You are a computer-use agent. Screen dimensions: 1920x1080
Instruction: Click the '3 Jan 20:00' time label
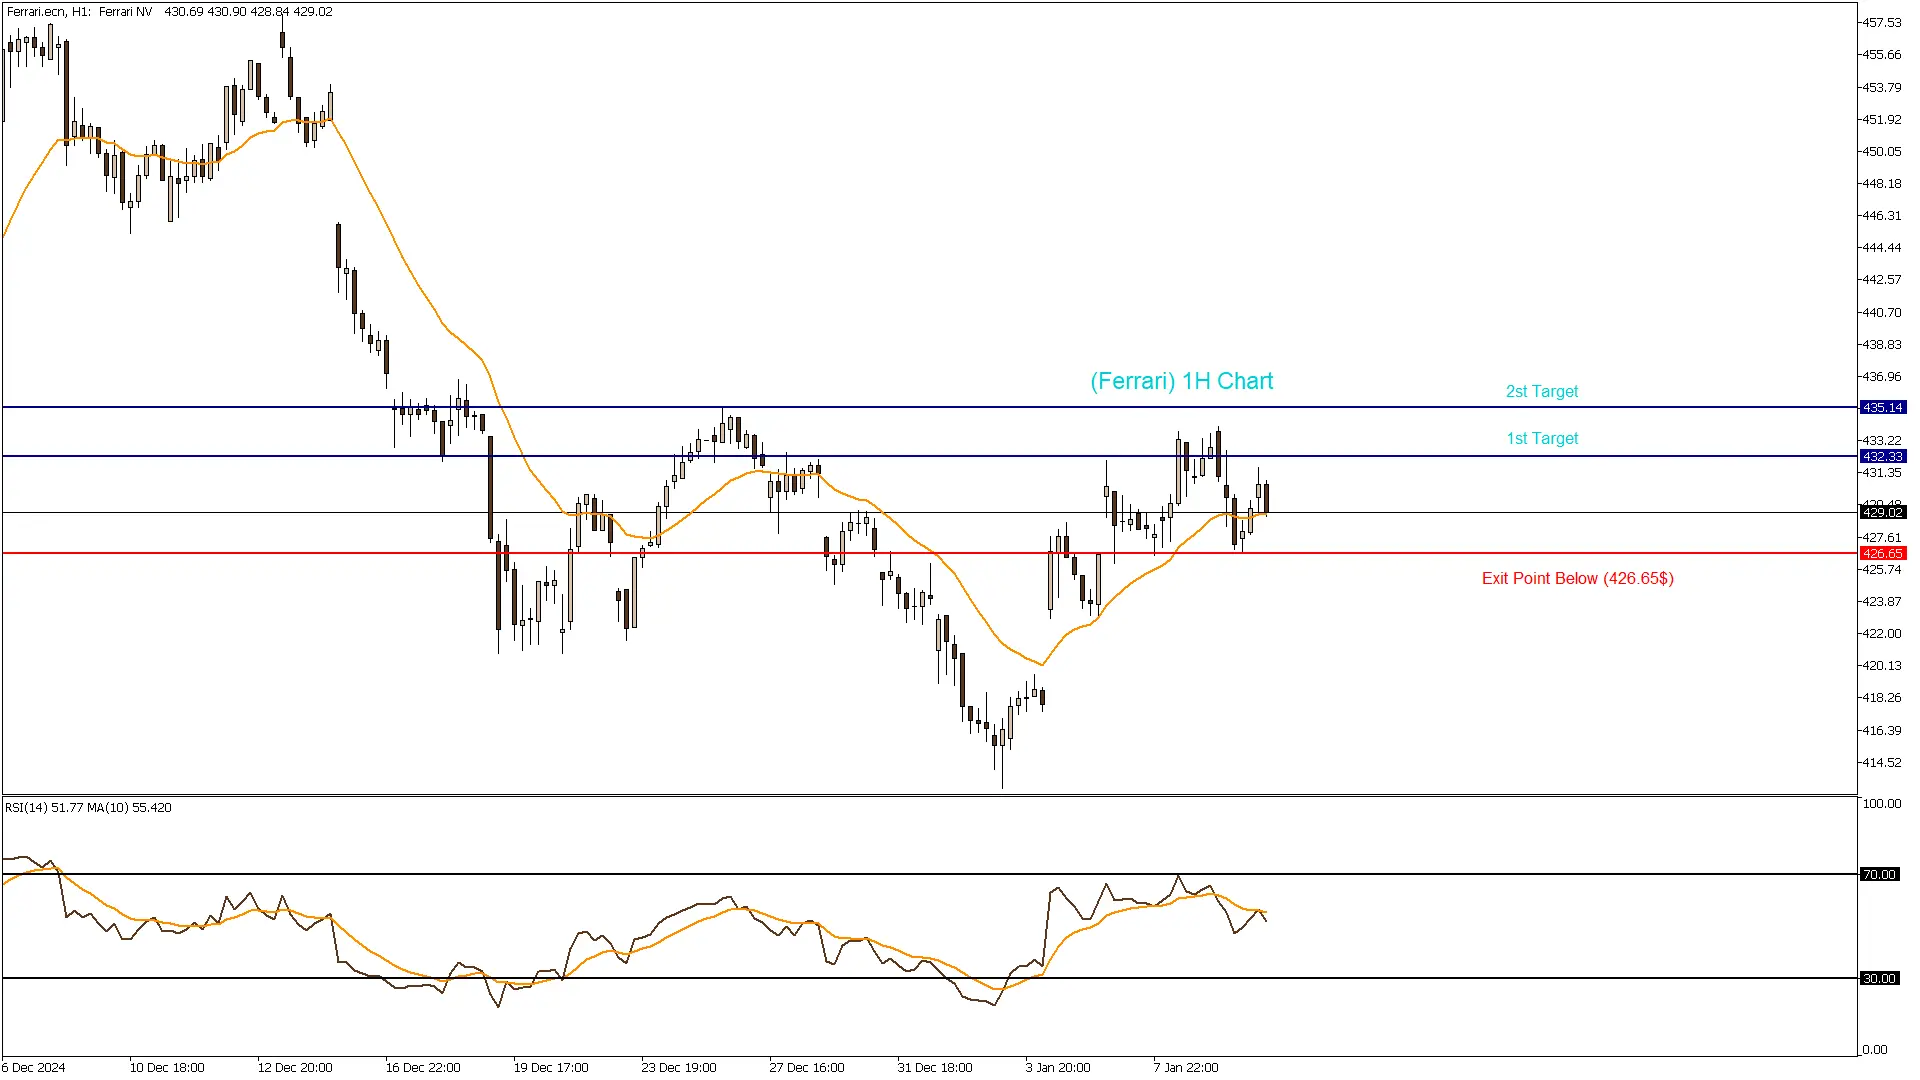(x=1058, y=1068)
